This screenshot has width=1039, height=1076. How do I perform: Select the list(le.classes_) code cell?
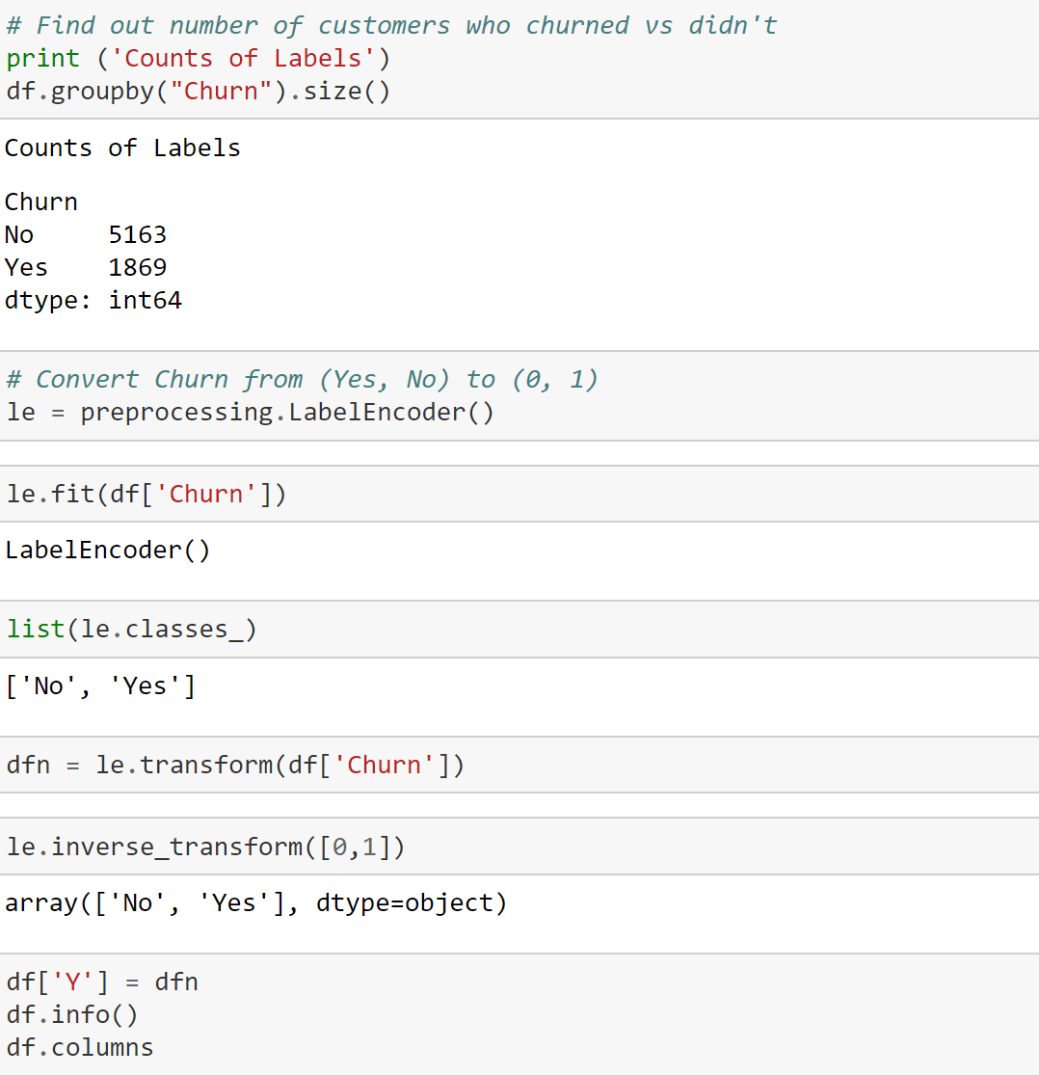[520, 629]
